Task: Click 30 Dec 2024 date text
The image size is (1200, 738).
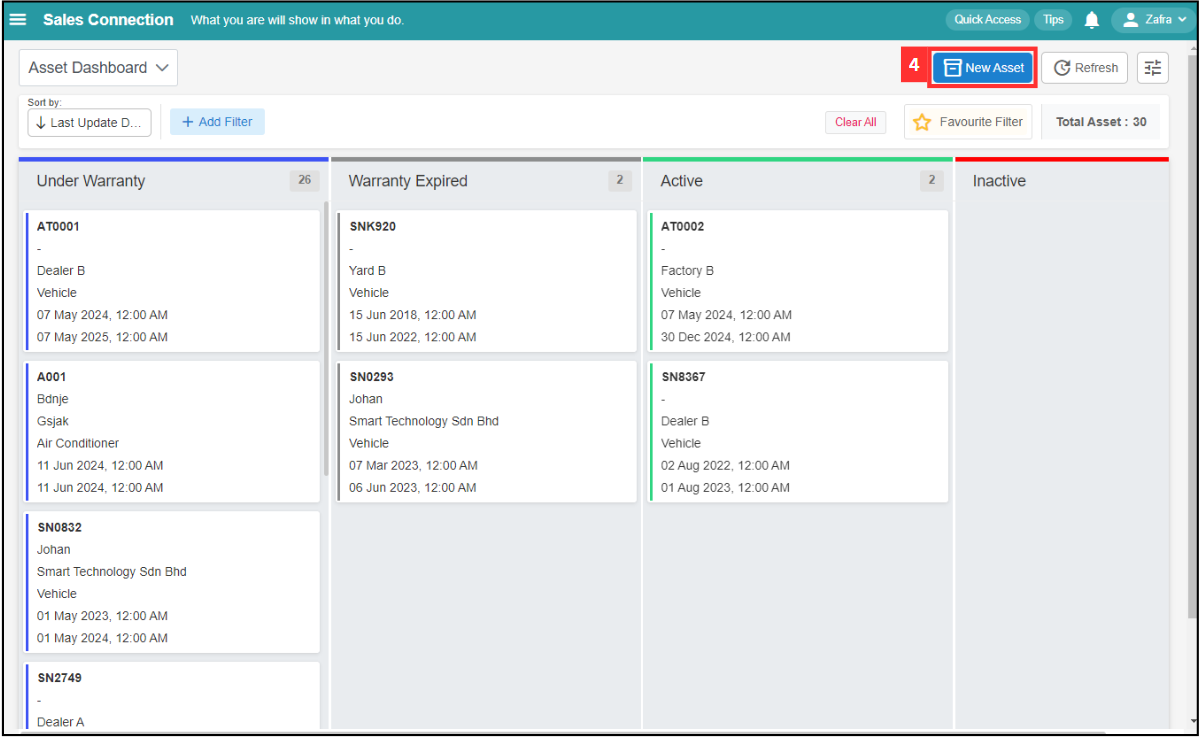Action: (725, 337)
